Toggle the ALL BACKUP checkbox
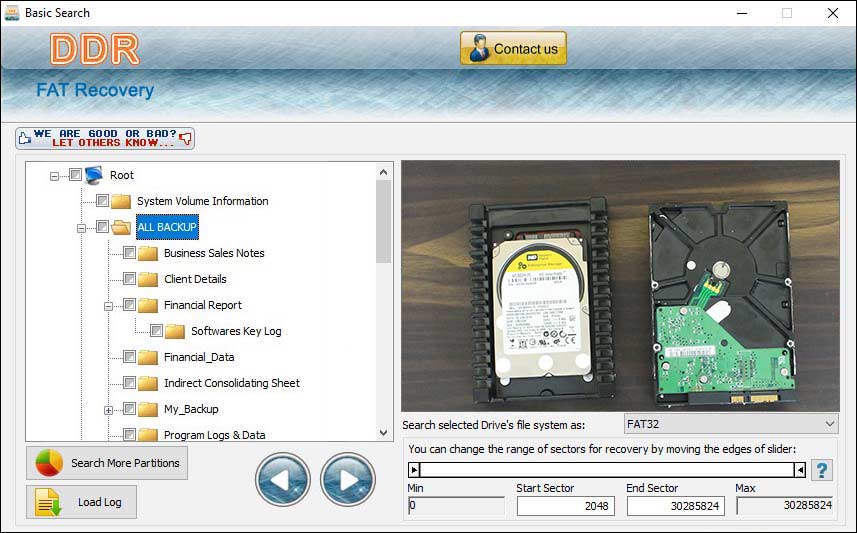 tap(102, 226)
